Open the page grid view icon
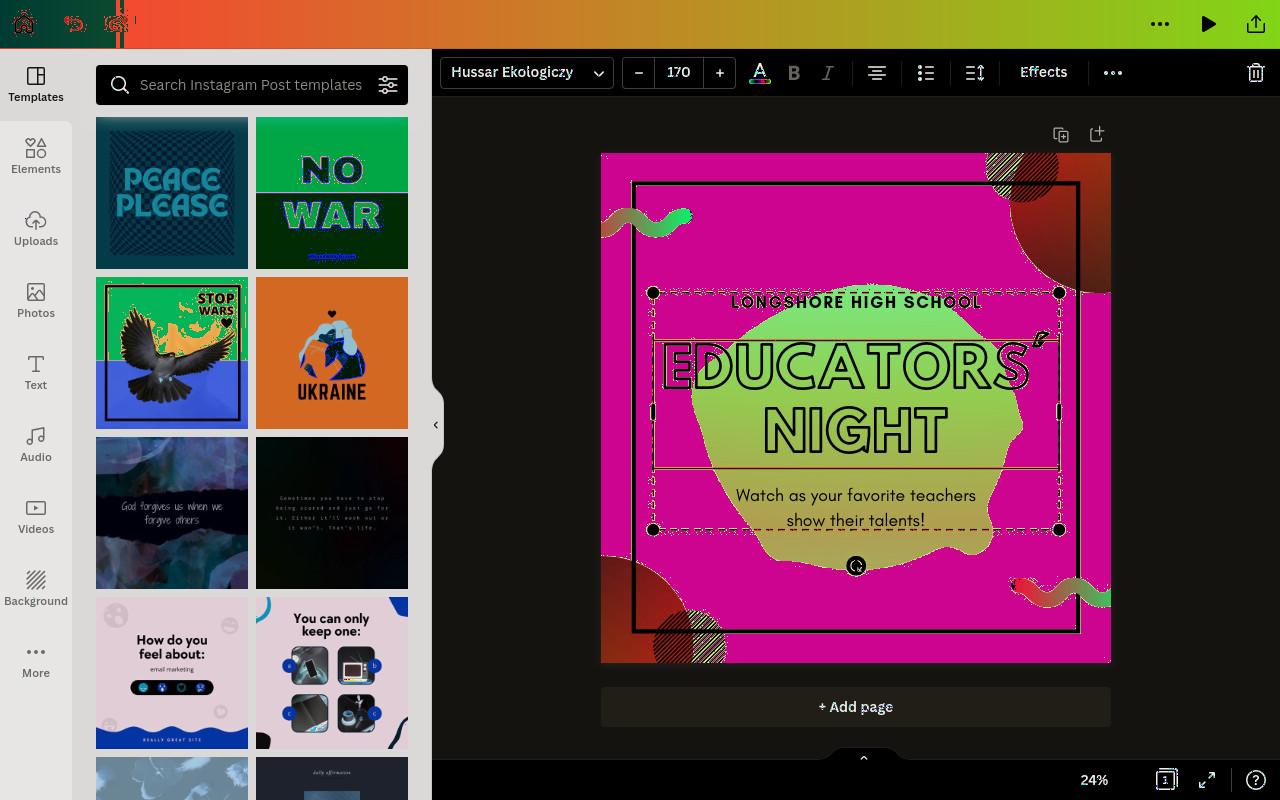This screenshot has height=800, width=1280. click(x=1166, y=780)
